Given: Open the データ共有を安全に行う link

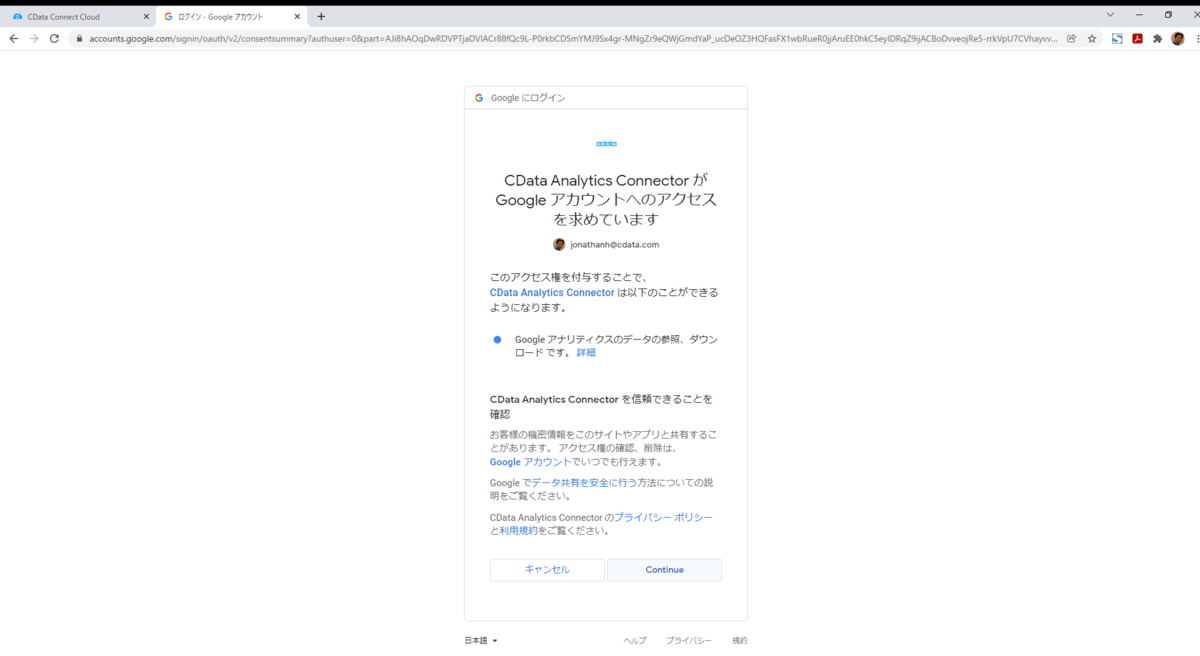Looking at the screenshot, I should click(x=584, y=482).
